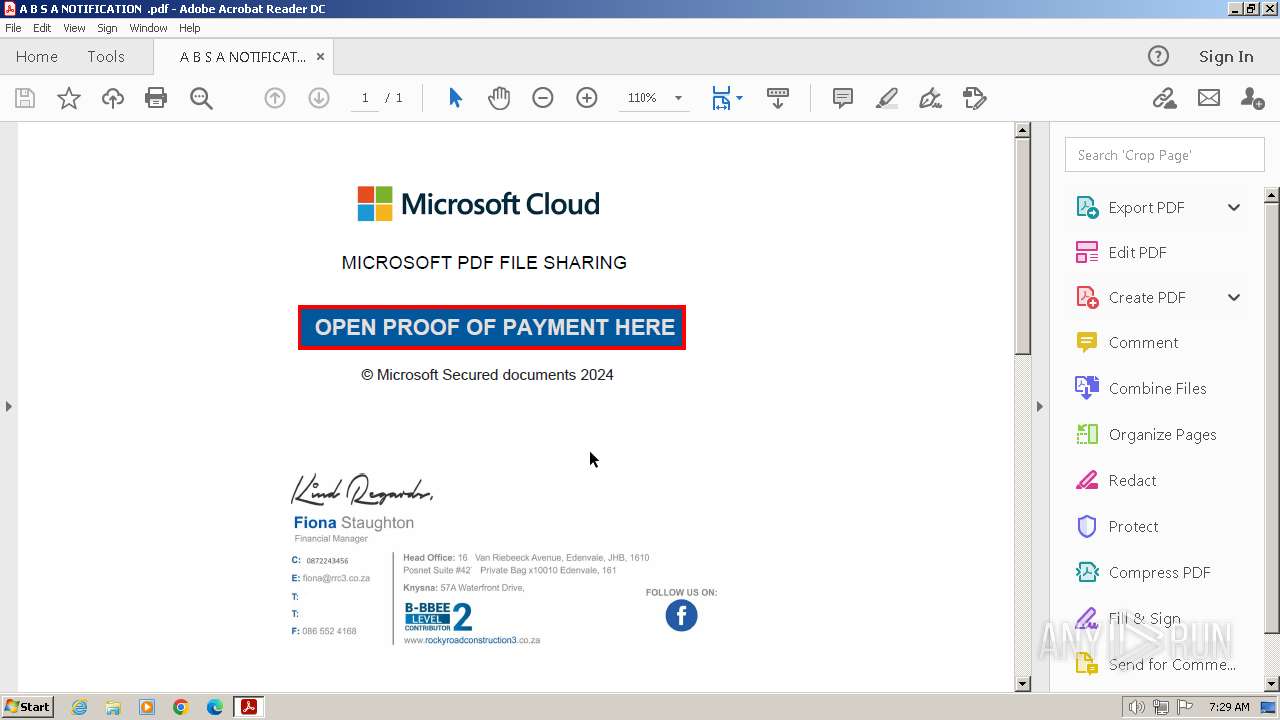Click the document vertical scrollbar thumb
This screenshot has width=1280, height=720.
pyautogui.click(x=1022, y=246)
